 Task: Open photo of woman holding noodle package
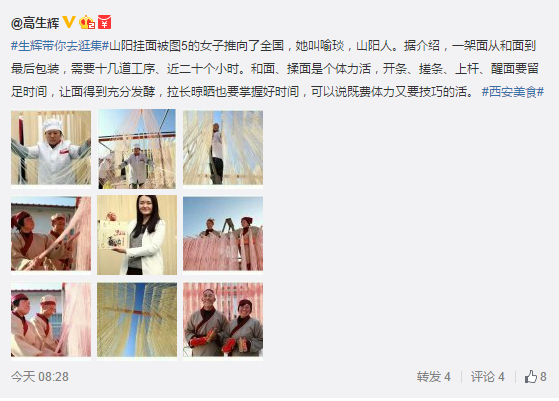point(137,235)
